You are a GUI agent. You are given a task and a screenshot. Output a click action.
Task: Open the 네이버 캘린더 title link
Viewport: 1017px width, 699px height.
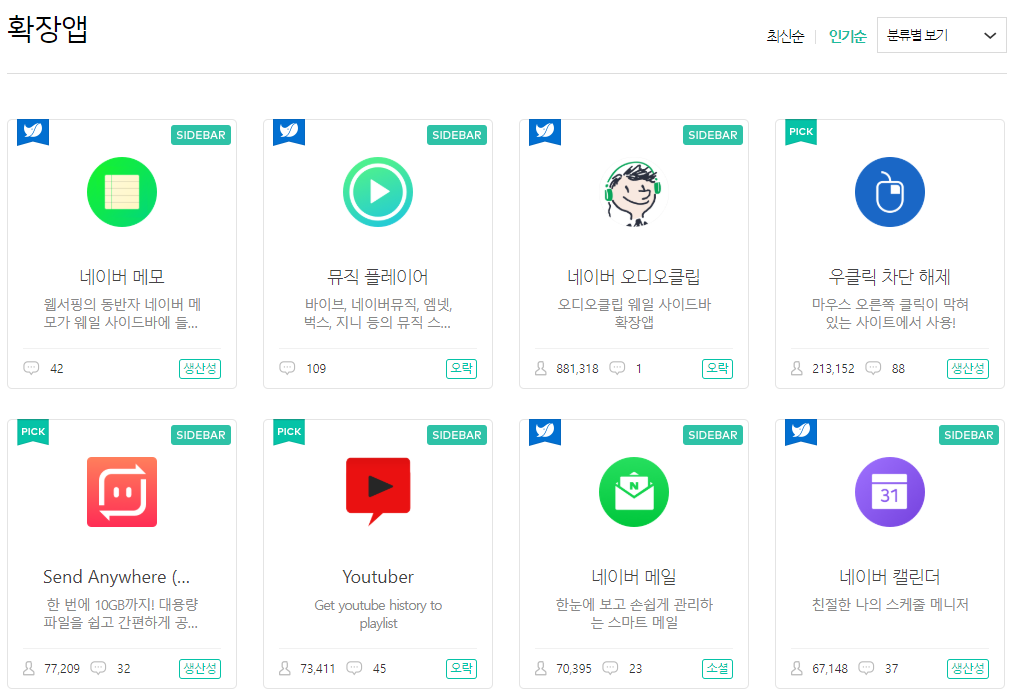pos(890,577)
